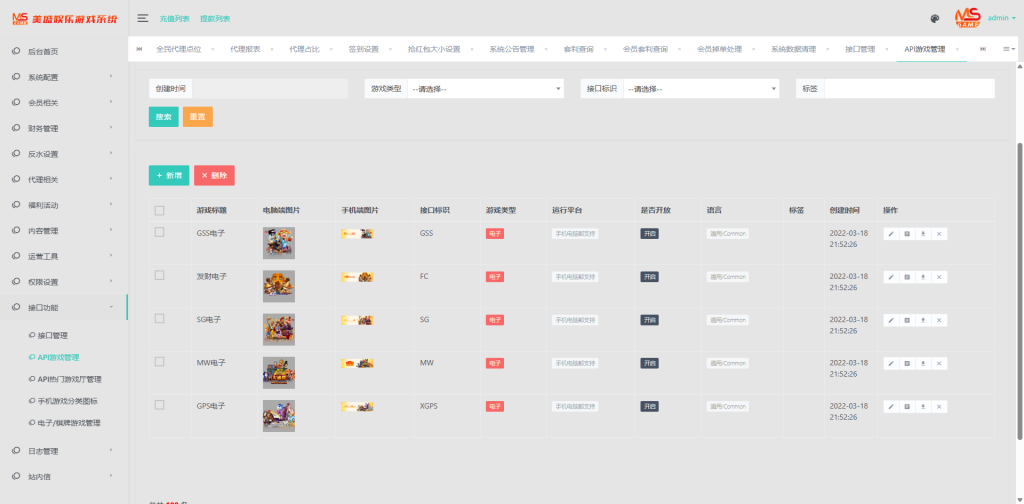Click the download icon for SG电子 row

pyautogui.click(x=923, y=320)
